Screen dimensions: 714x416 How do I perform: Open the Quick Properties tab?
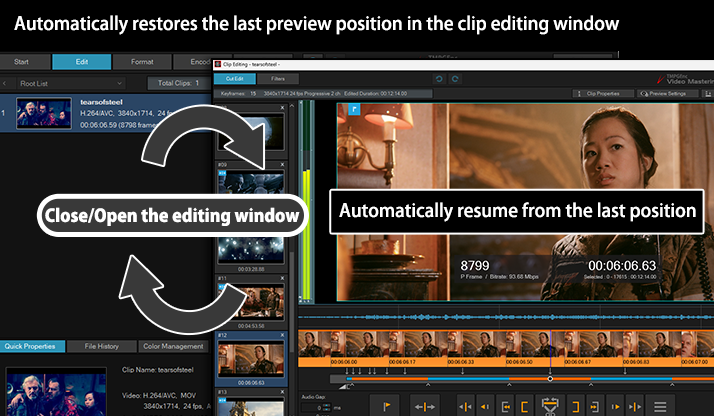[32, 346]
